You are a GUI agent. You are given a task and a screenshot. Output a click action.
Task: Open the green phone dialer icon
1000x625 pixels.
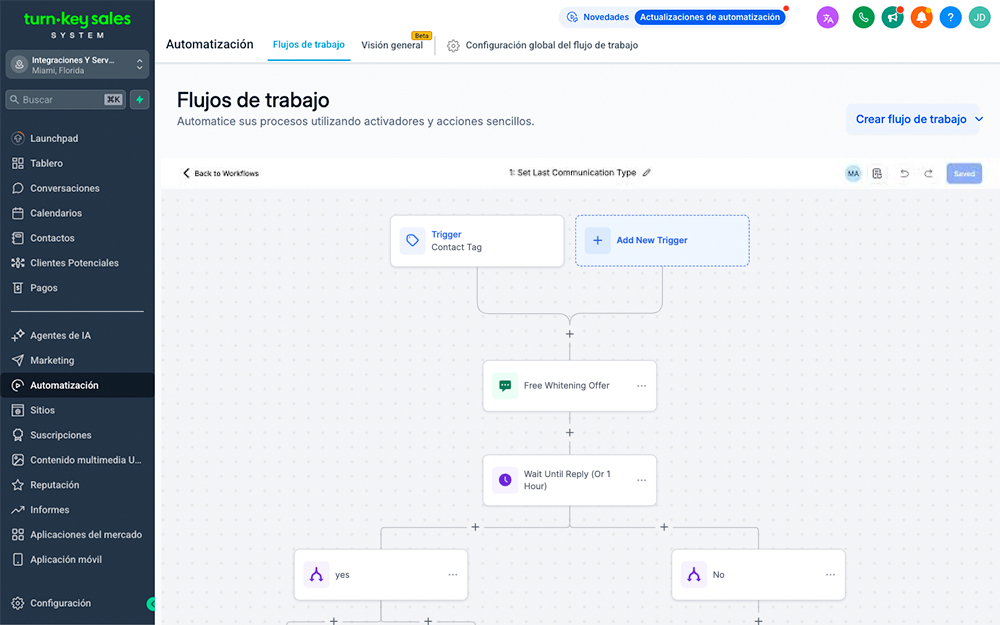[x=863, y=18]
